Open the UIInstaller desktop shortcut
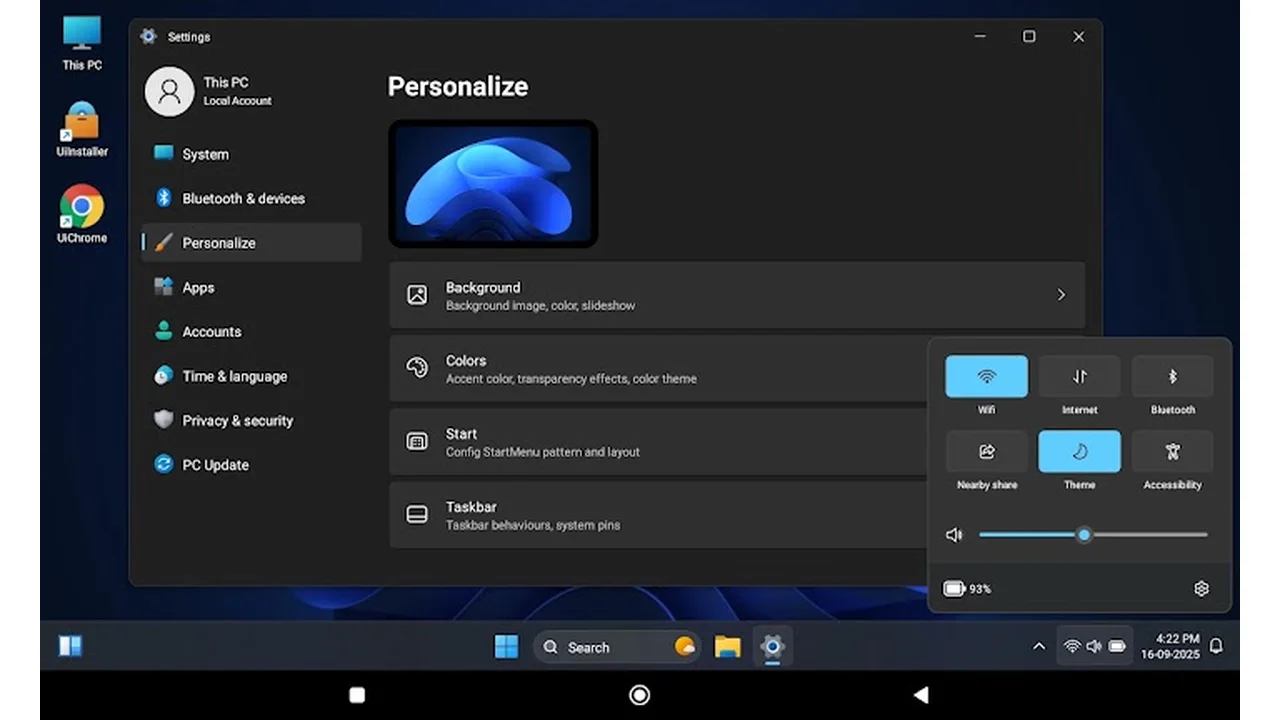Viewport: 1280px width, 720px height. click(82, 129)
